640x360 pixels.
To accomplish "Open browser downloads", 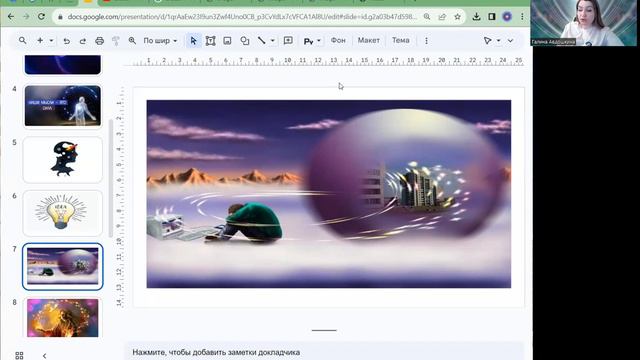I will point(476,17).
